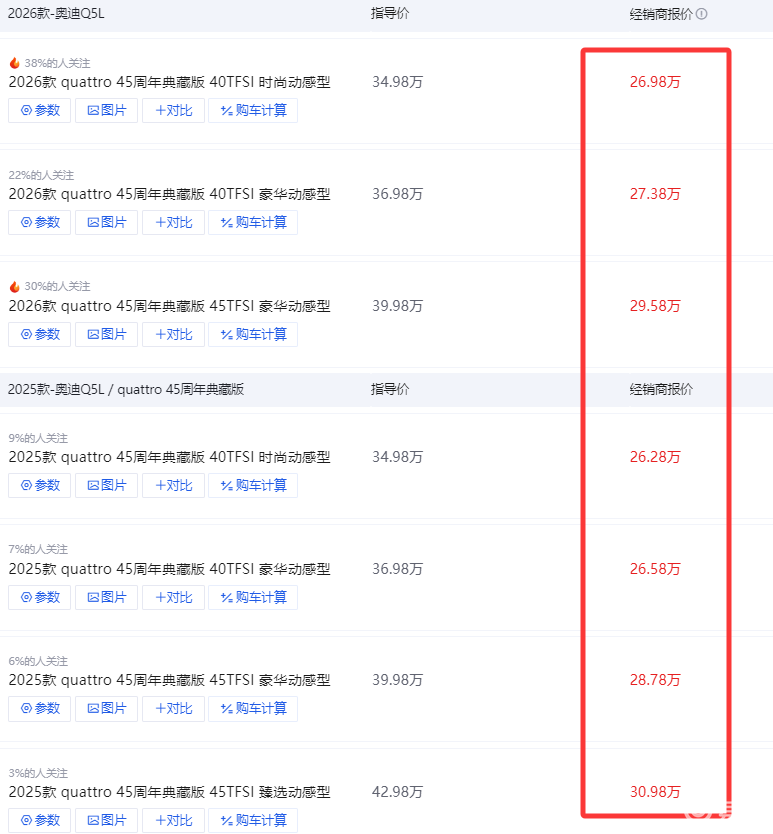Open 购车计算 for 2026款 40TFSI 时尚动感型
773x834 pixels.
coord(253,111)
